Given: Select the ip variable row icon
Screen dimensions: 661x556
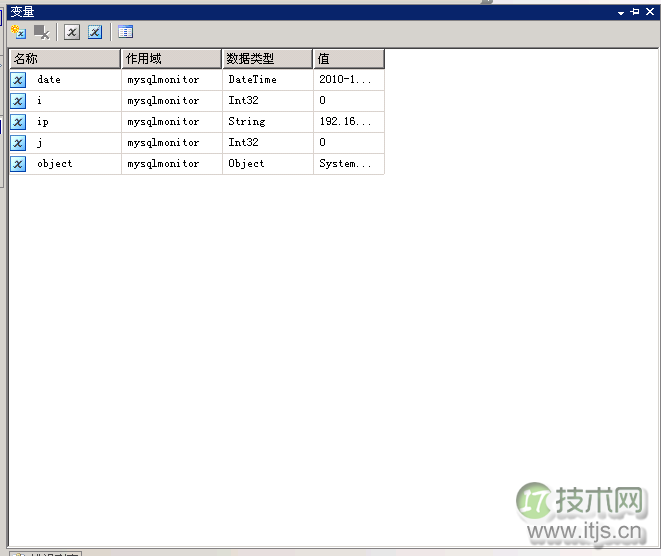Looking at the screenshot, I should (18, 122).
